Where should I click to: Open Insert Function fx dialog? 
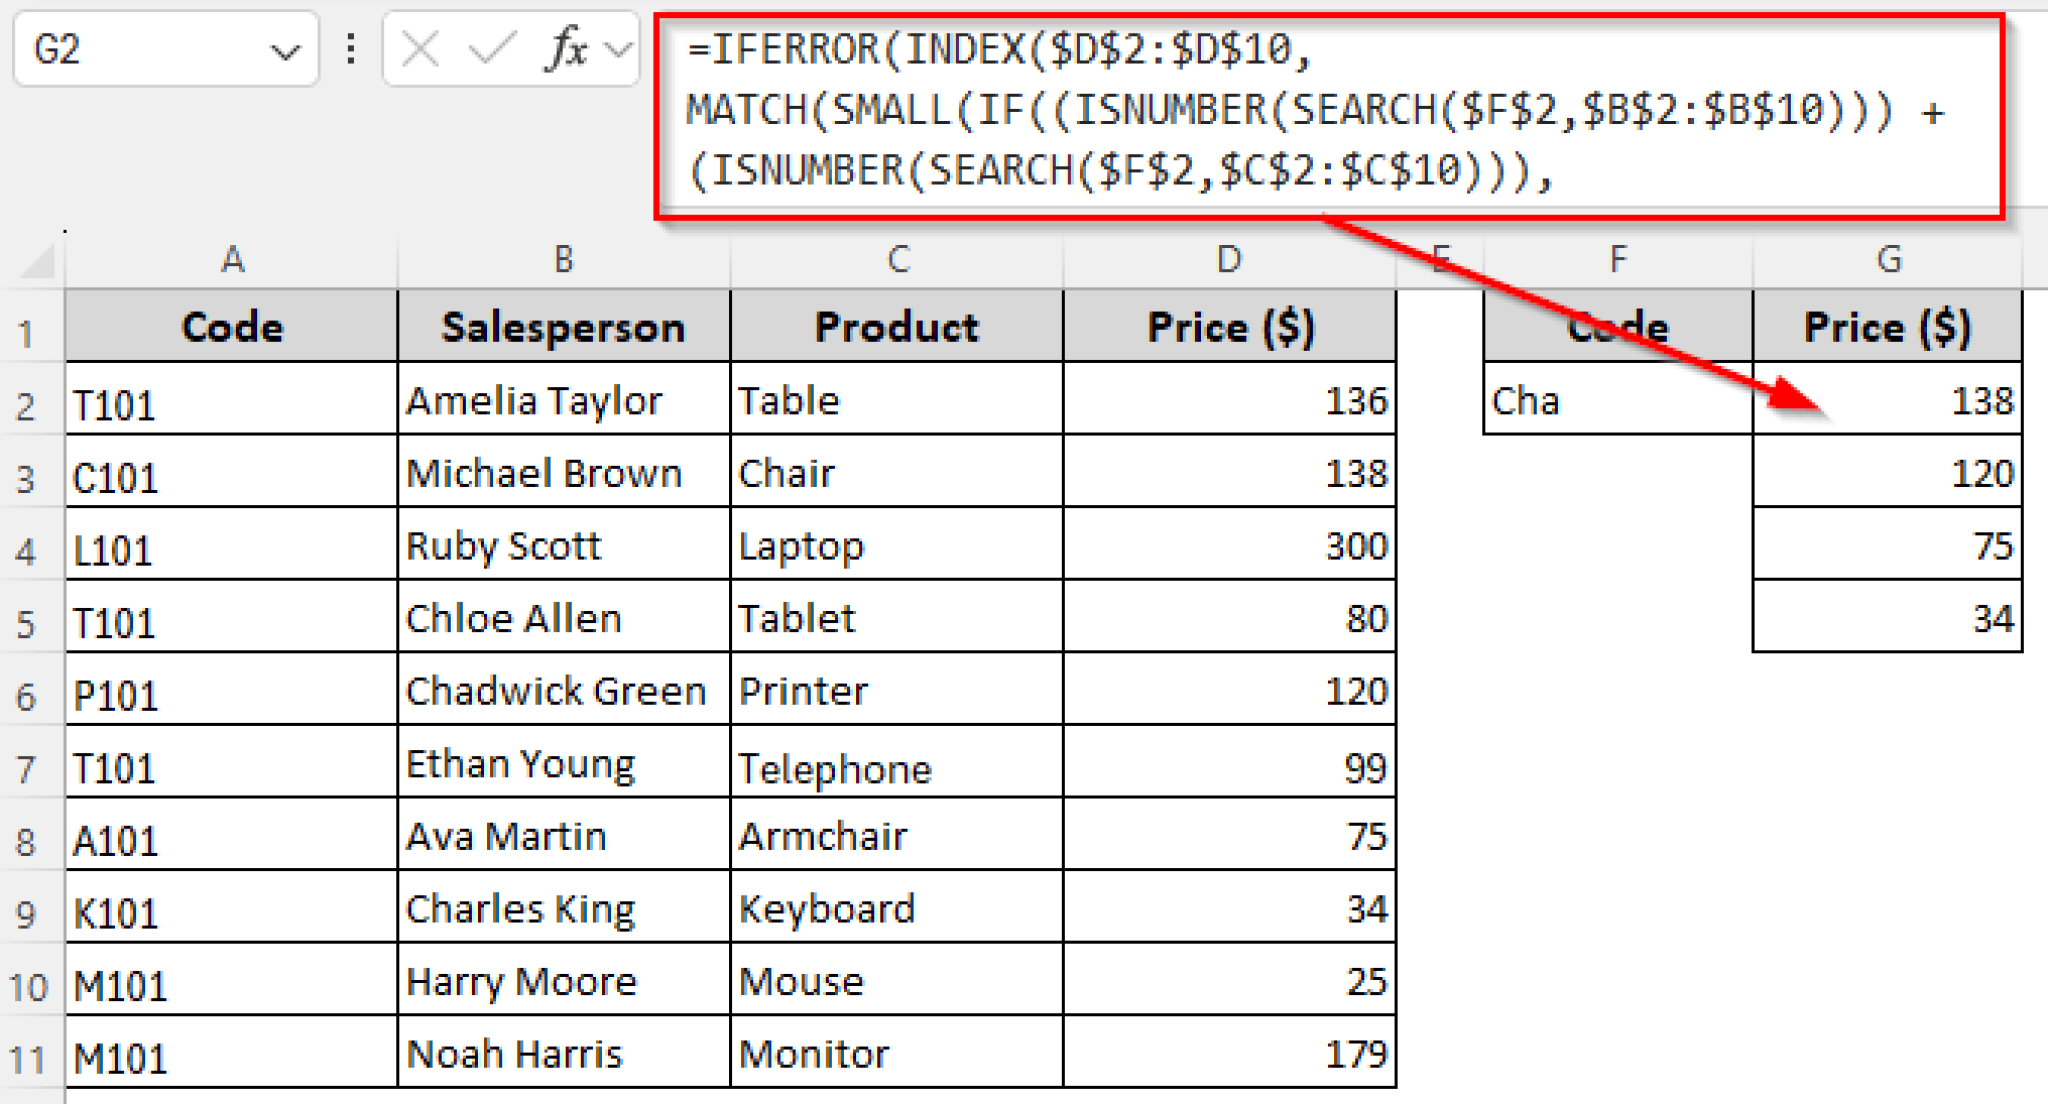point(566,48)
